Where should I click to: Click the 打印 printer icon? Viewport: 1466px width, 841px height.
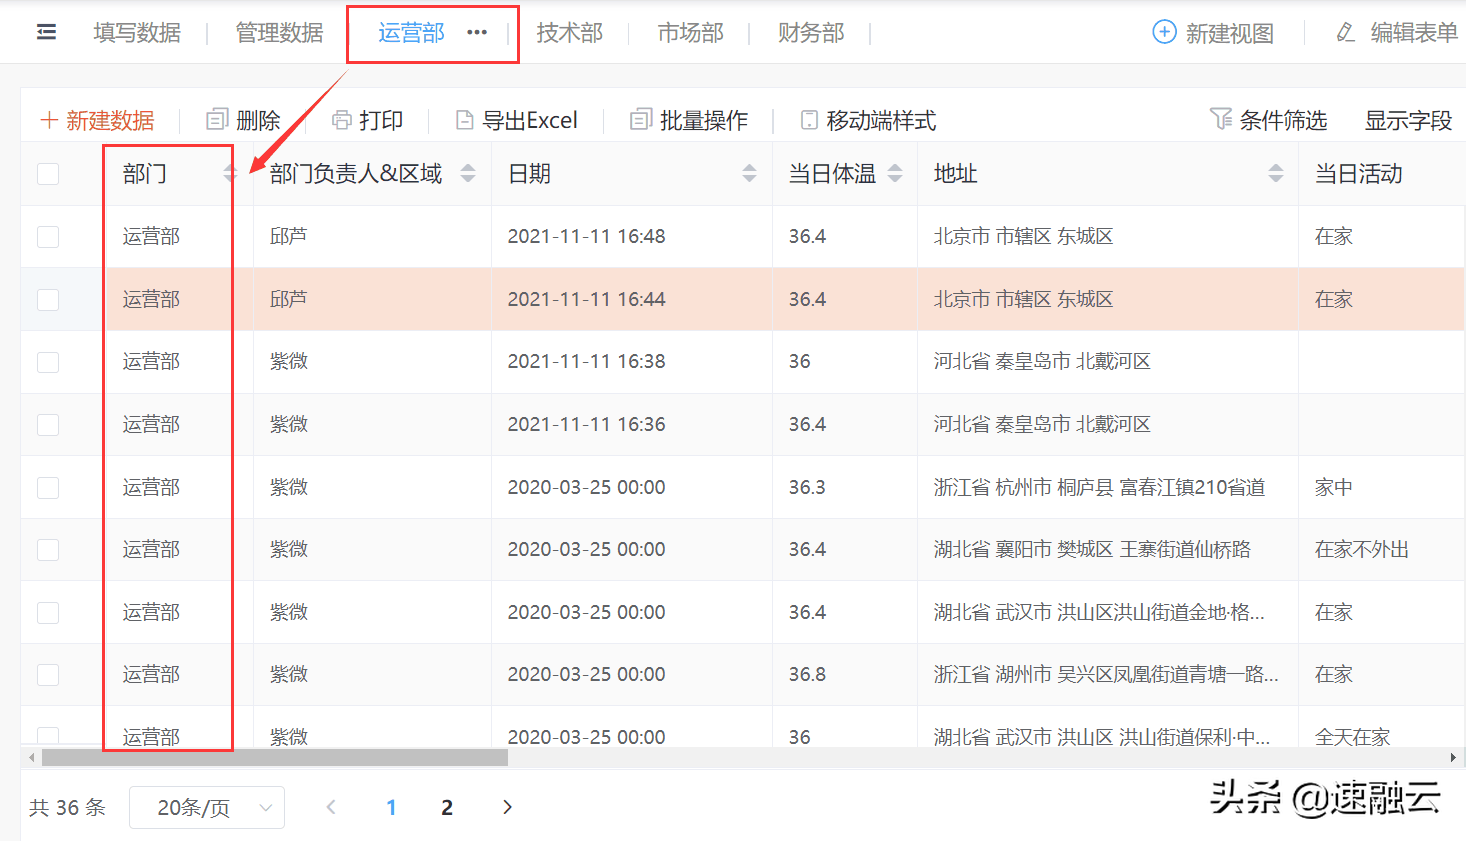tap(342, 120)
